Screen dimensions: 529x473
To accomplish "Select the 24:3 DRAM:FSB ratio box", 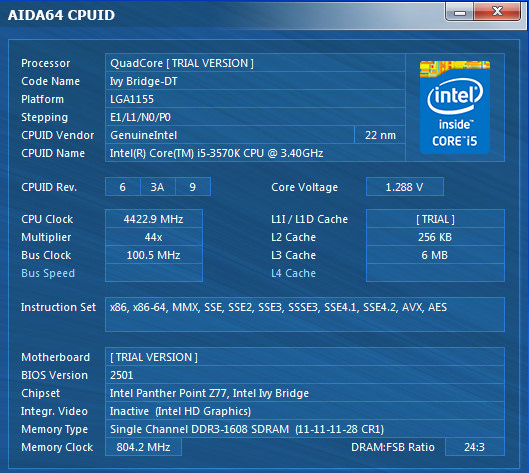I will click(475, 447).
